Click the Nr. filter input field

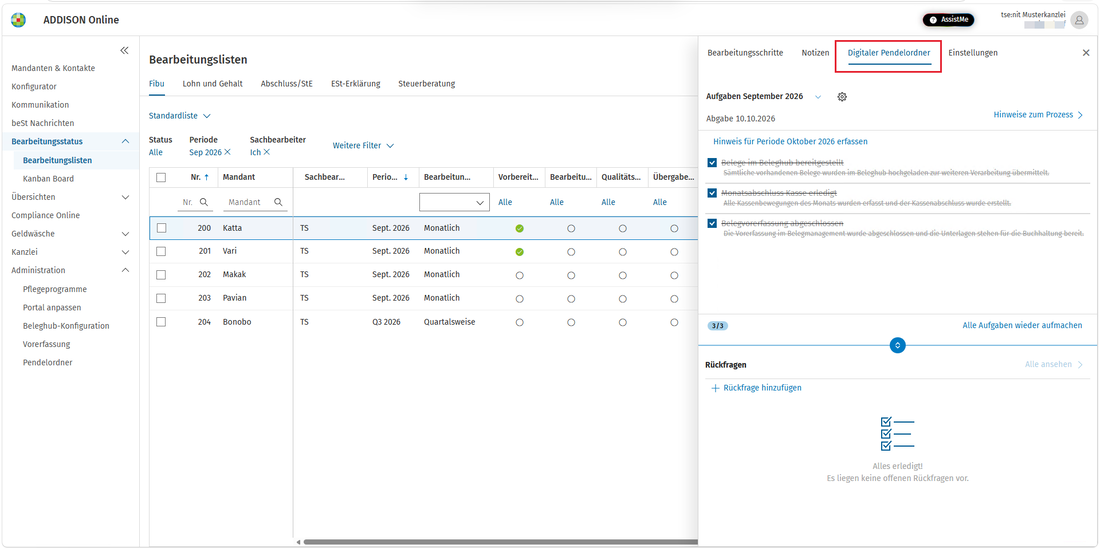tap(194, 202)
